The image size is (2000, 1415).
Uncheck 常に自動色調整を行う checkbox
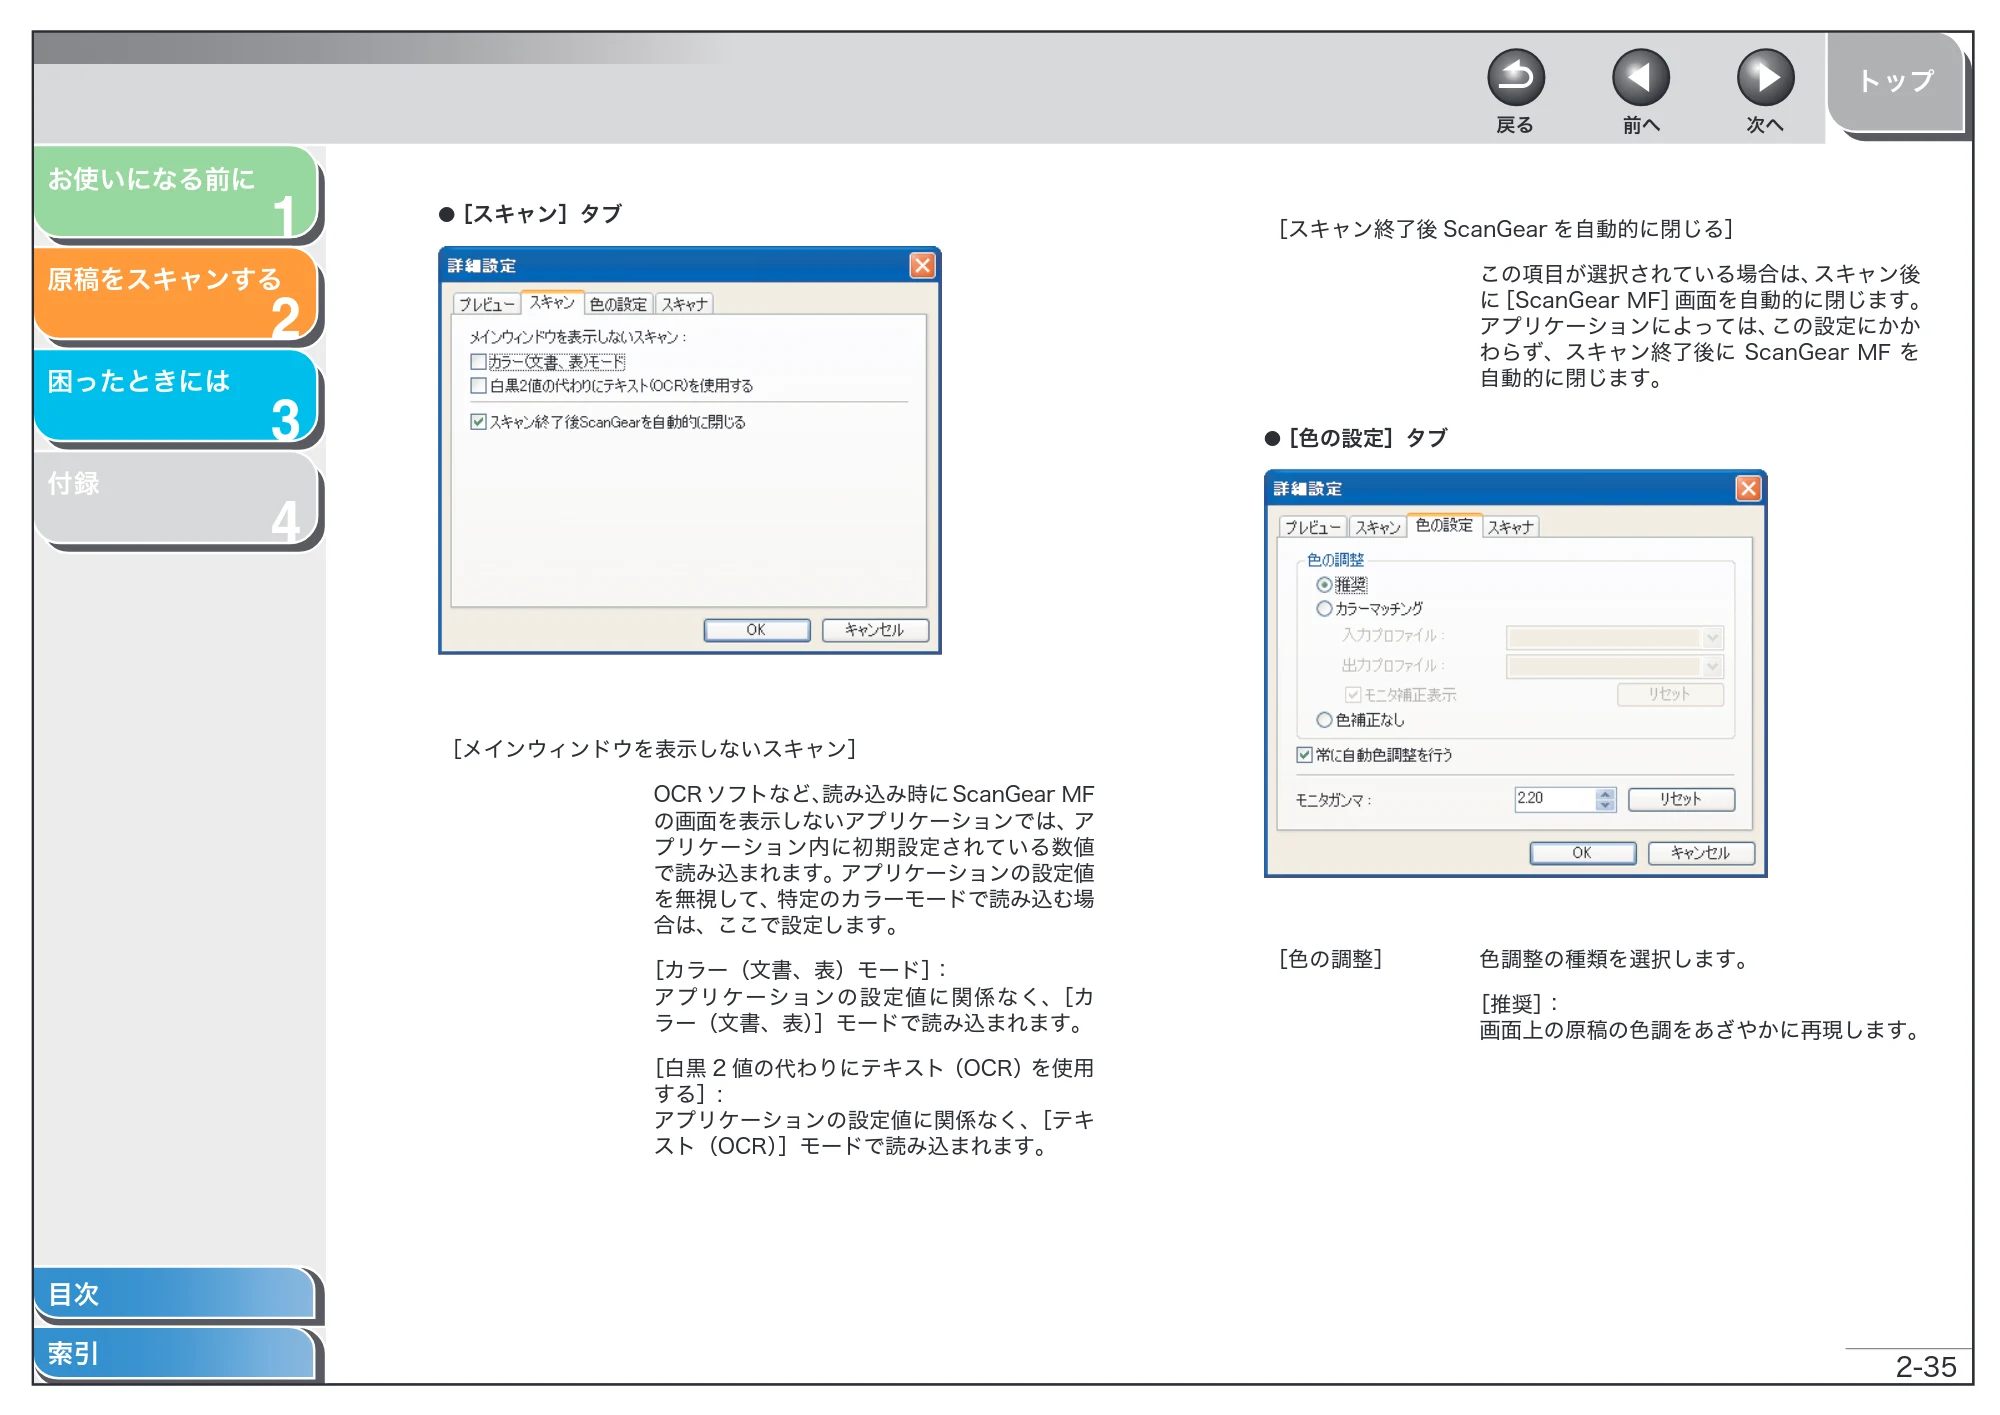[1304, 755]
